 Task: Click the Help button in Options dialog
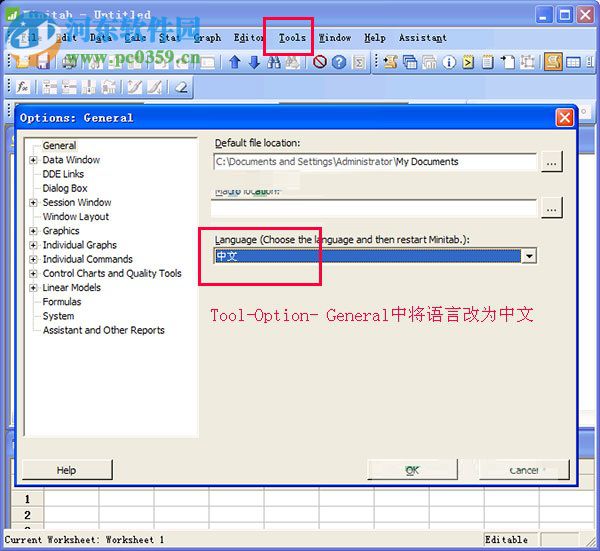point(67,470)
